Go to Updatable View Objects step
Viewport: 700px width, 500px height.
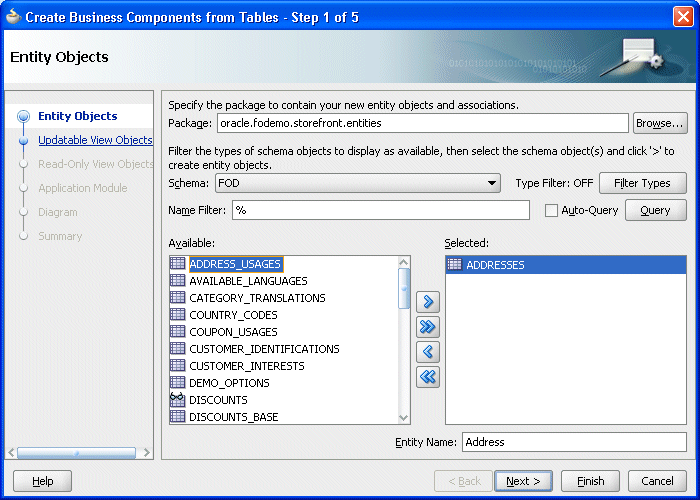click(x=95, y=140)
